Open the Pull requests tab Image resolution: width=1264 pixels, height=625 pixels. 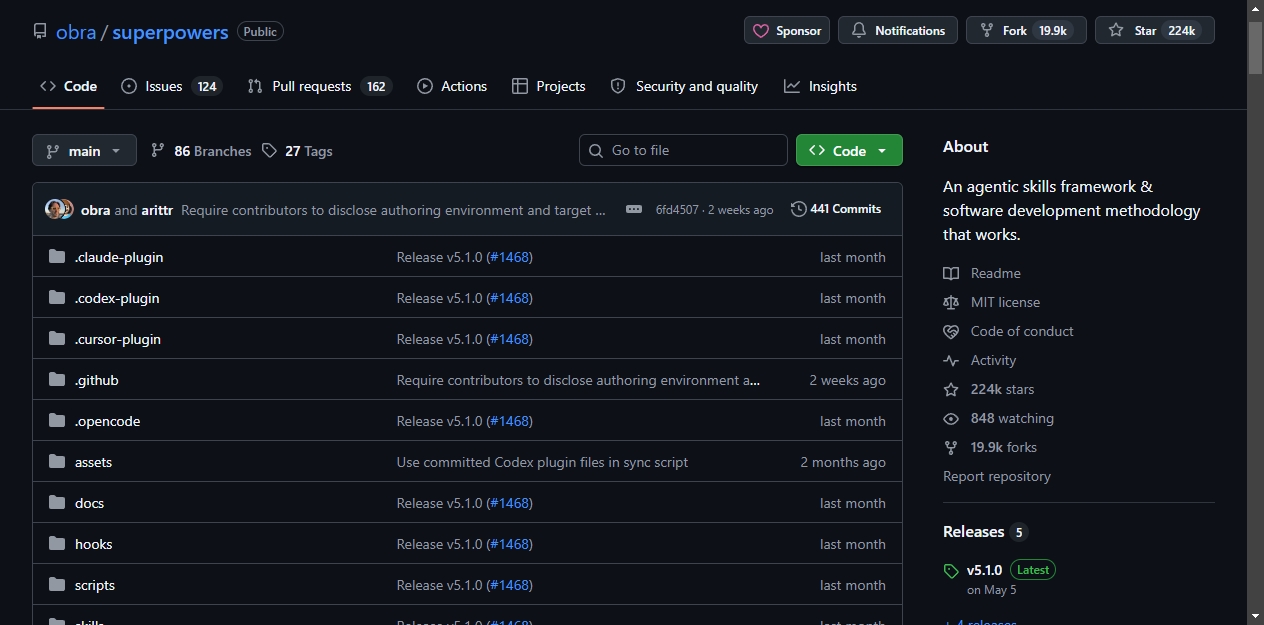click(319, 86)
